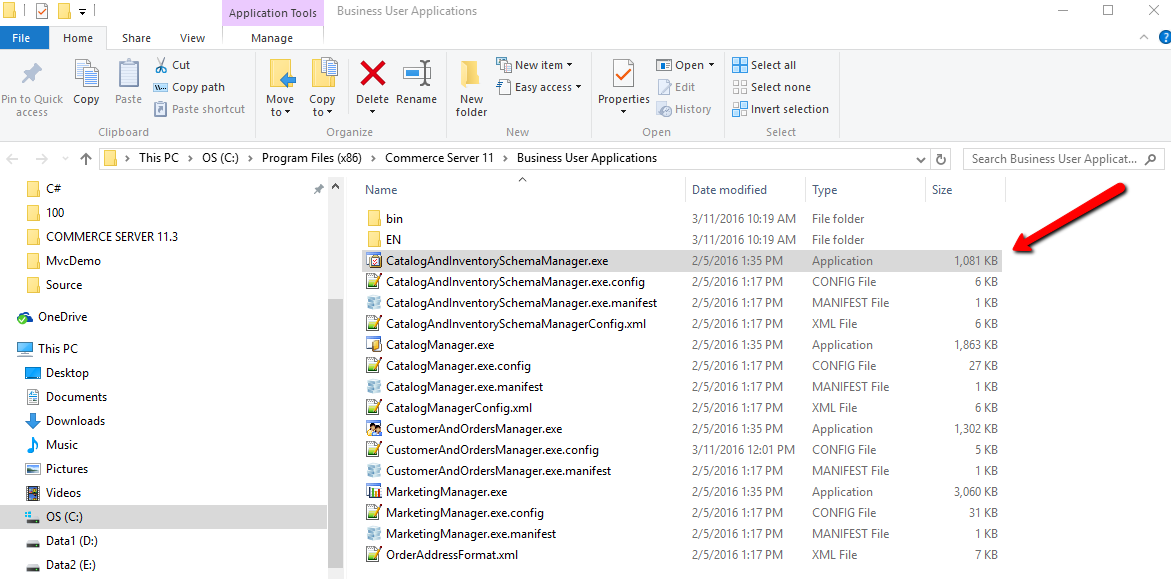This screenshot has height=579, width=1171.
Task: Click Invert selection in ribbon
Action: point(780,109)
